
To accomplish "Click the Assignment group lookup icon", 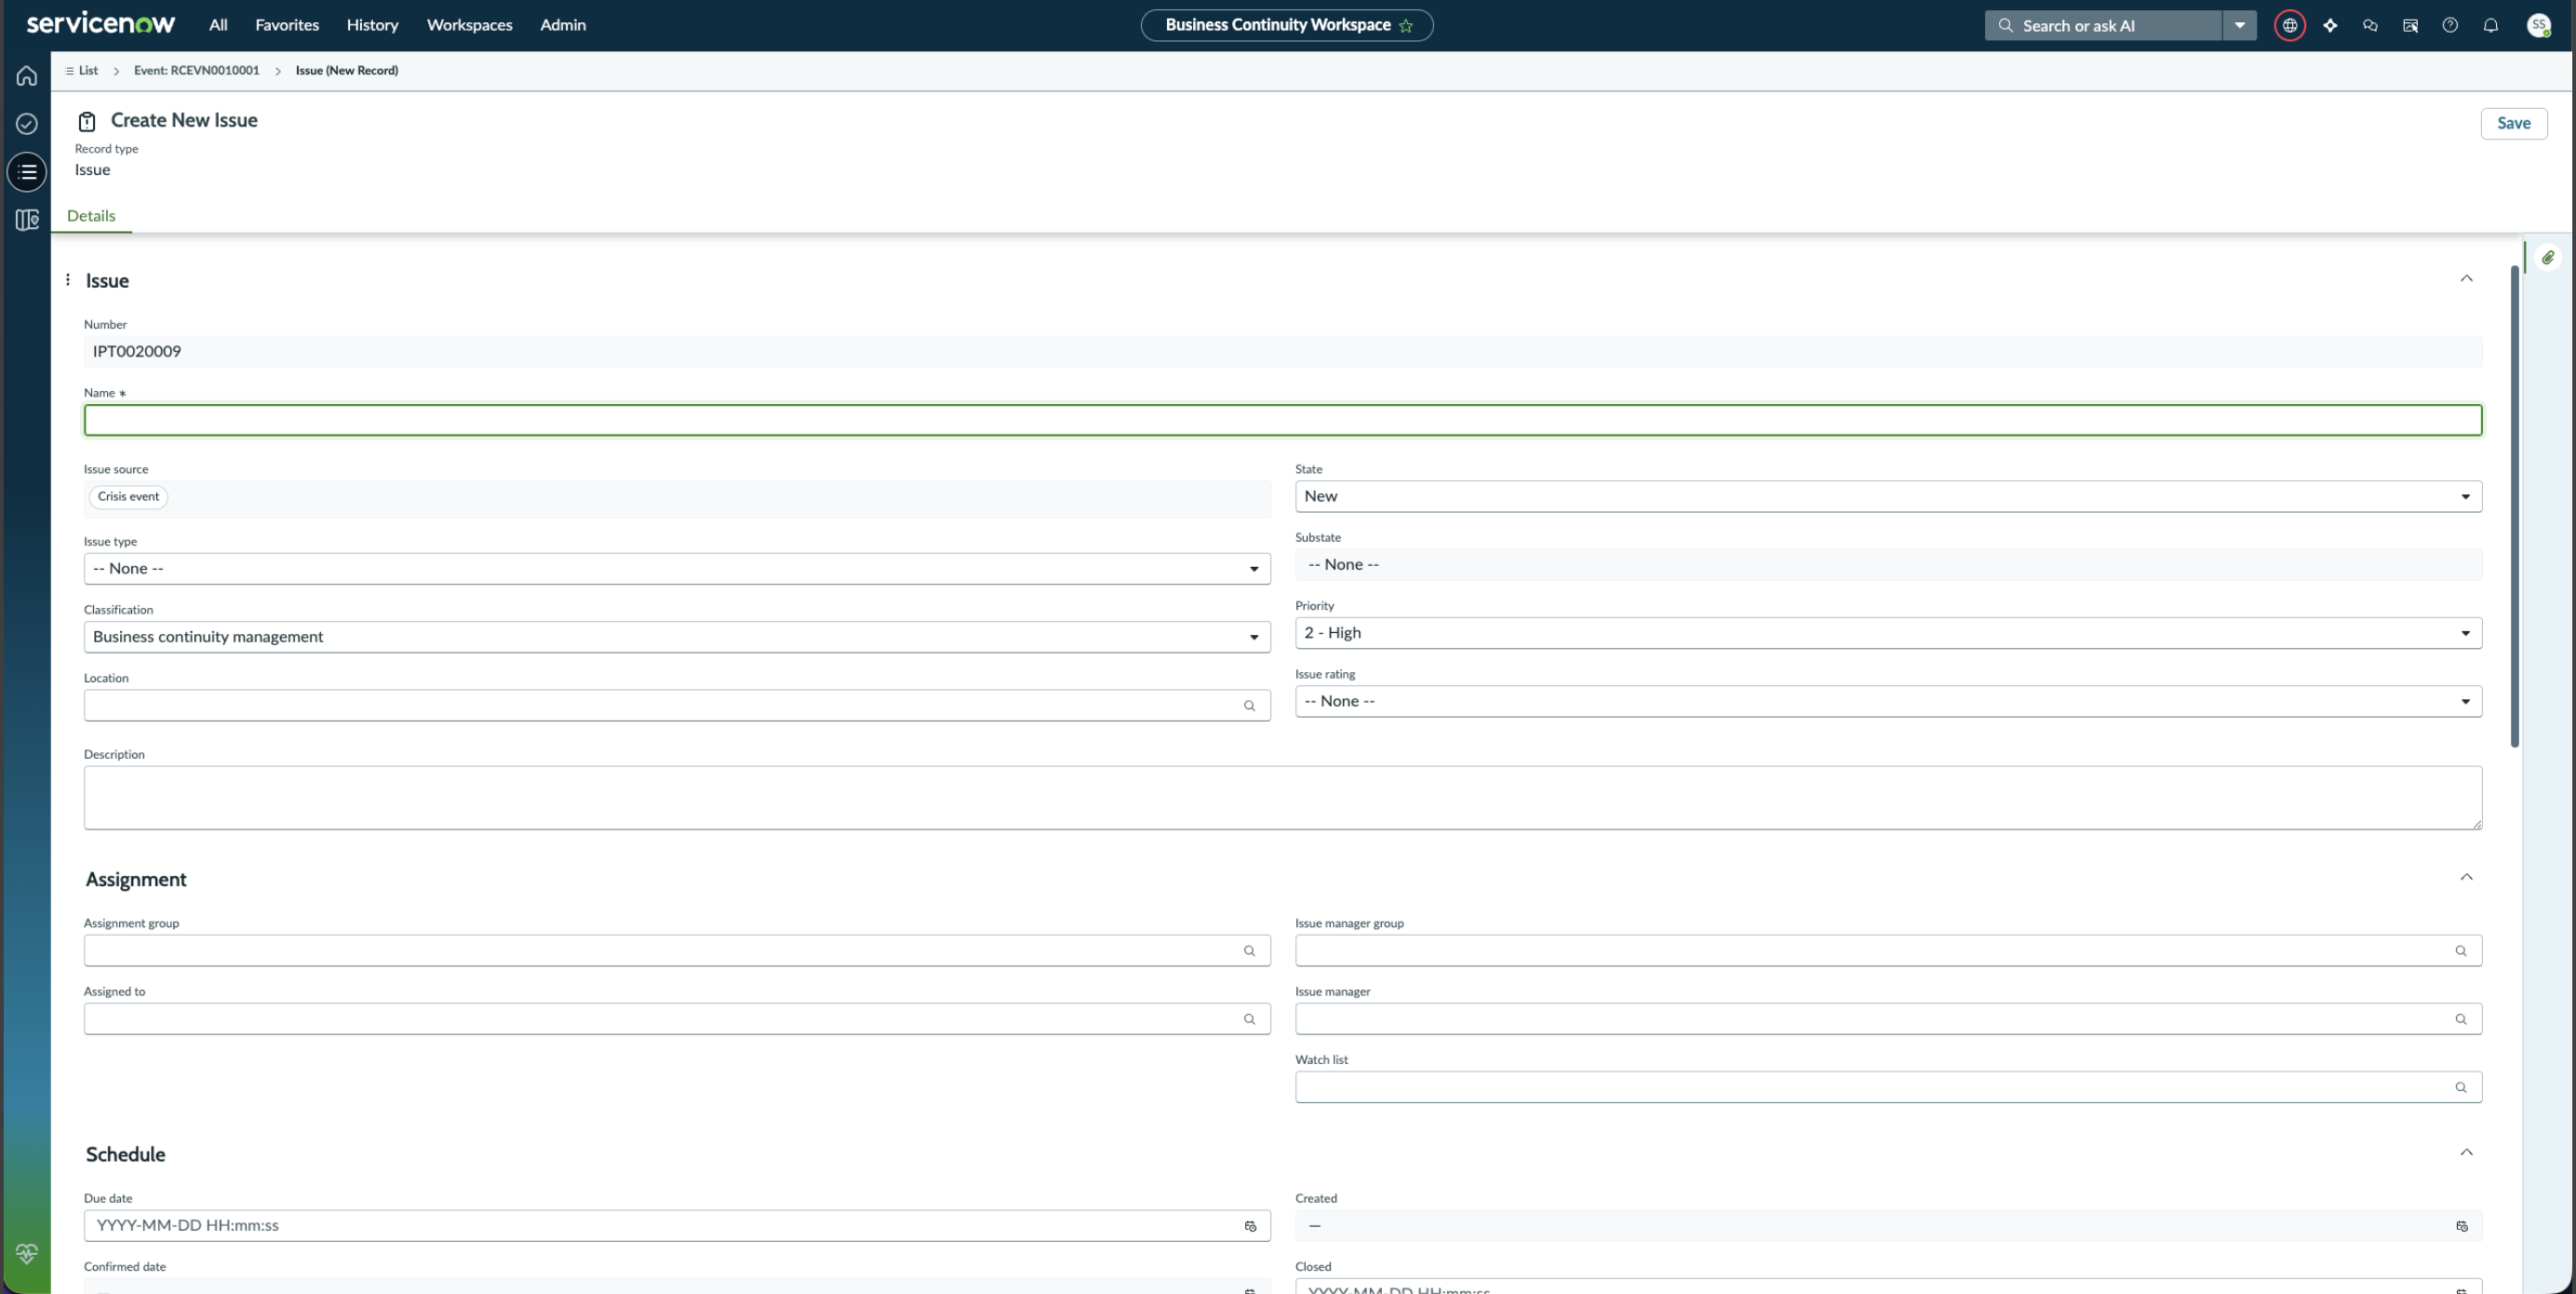I will click(1249, 951).
